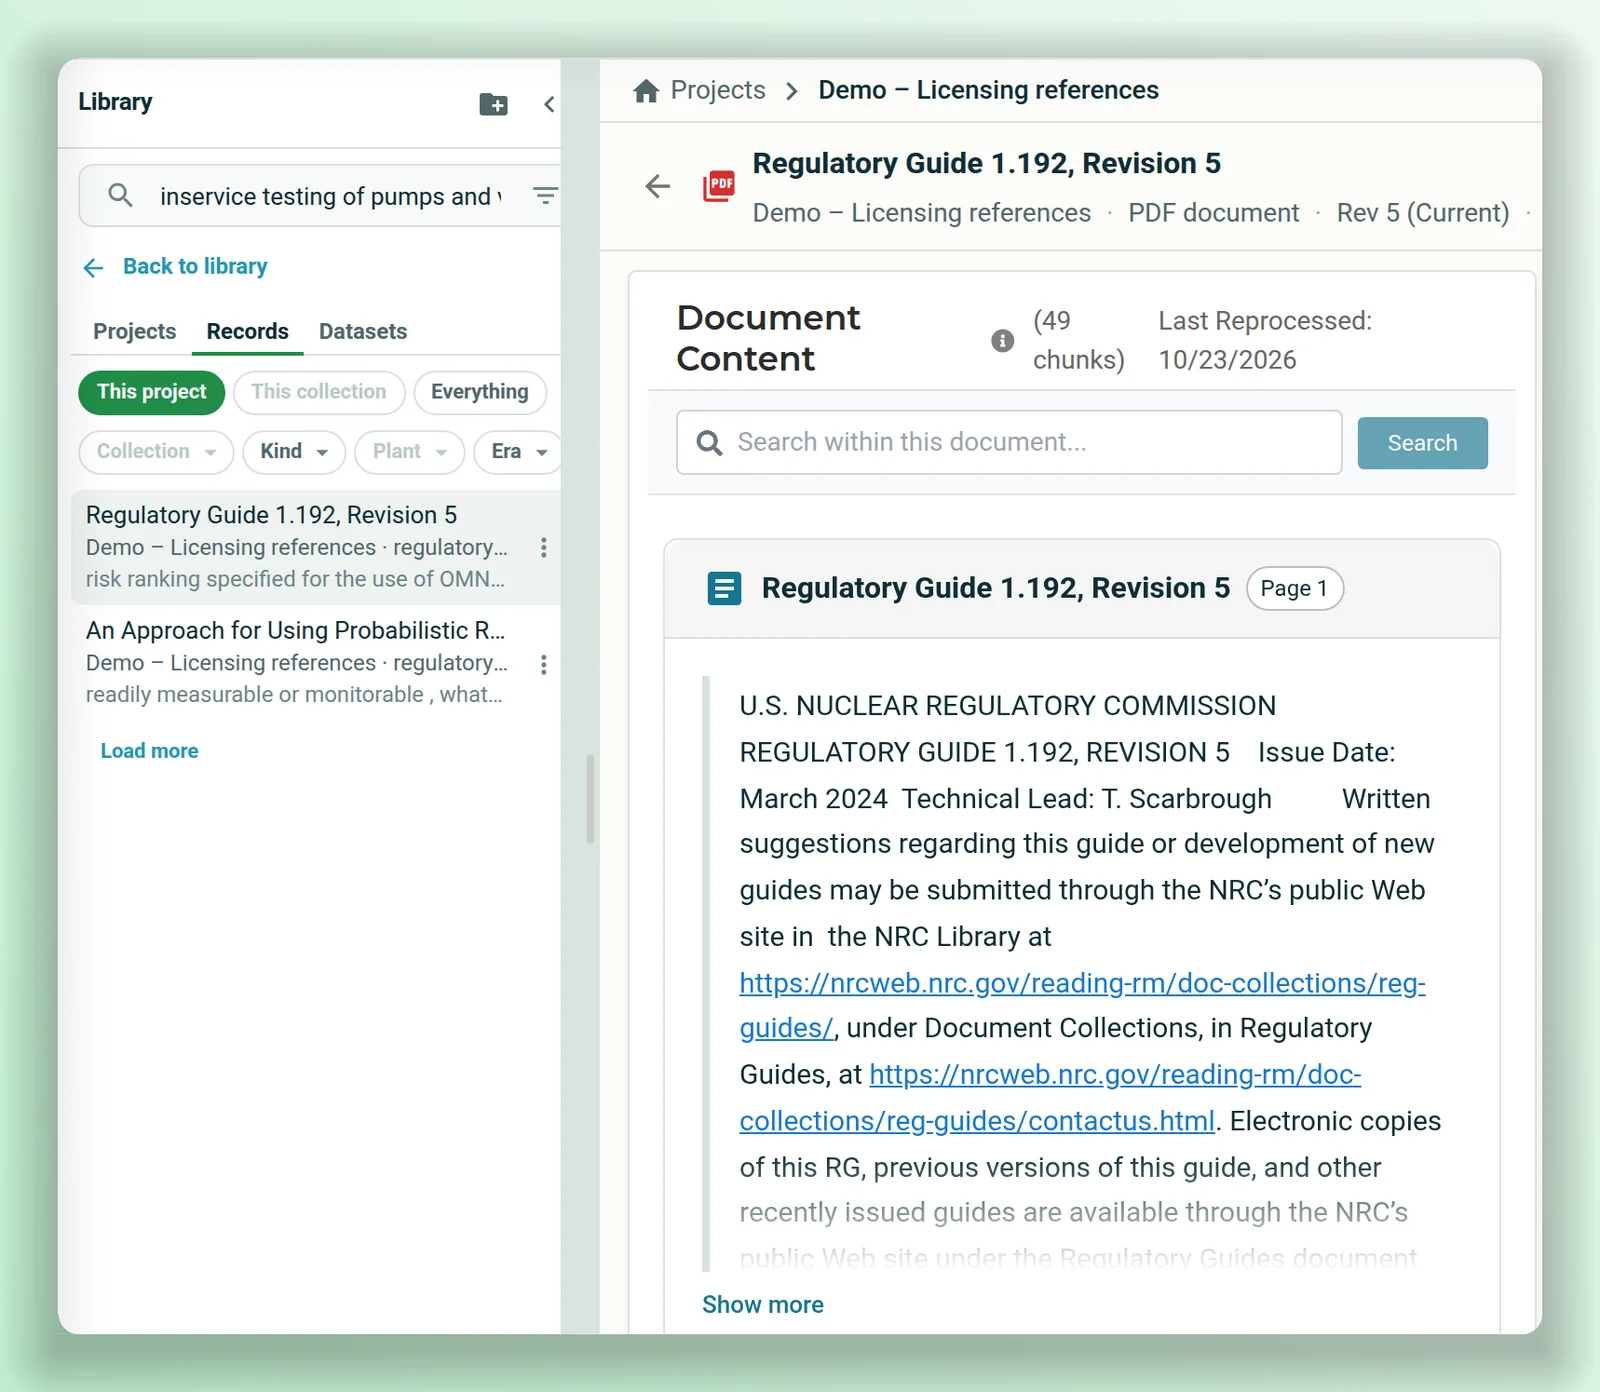The image size is (1600, 1392).
Task: Select the This project scope filter
Action: tap(152, 392)
